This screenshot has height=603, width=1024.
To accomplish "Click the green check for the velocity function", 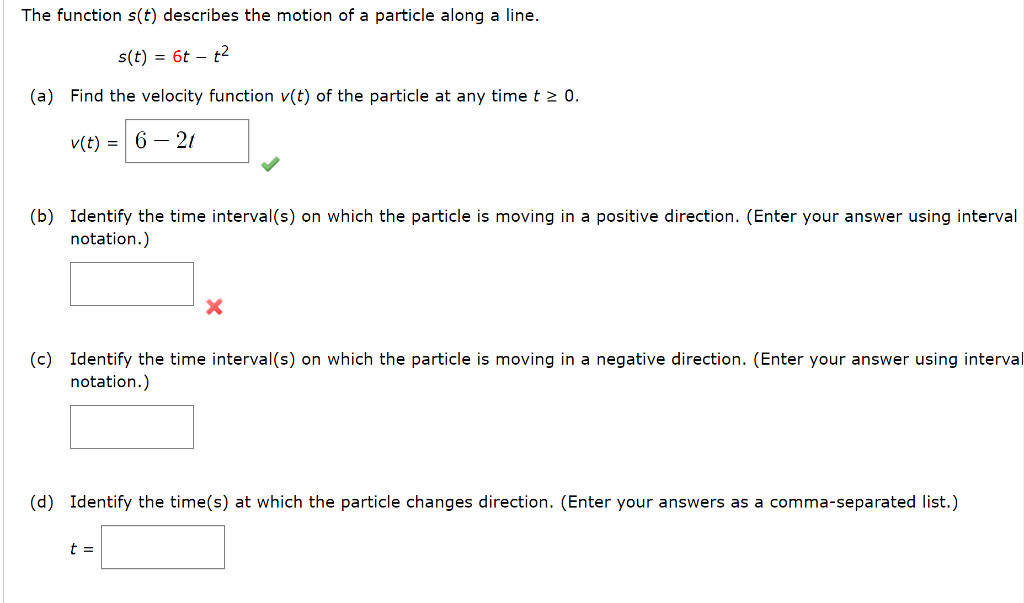I will tap(268, 162).
